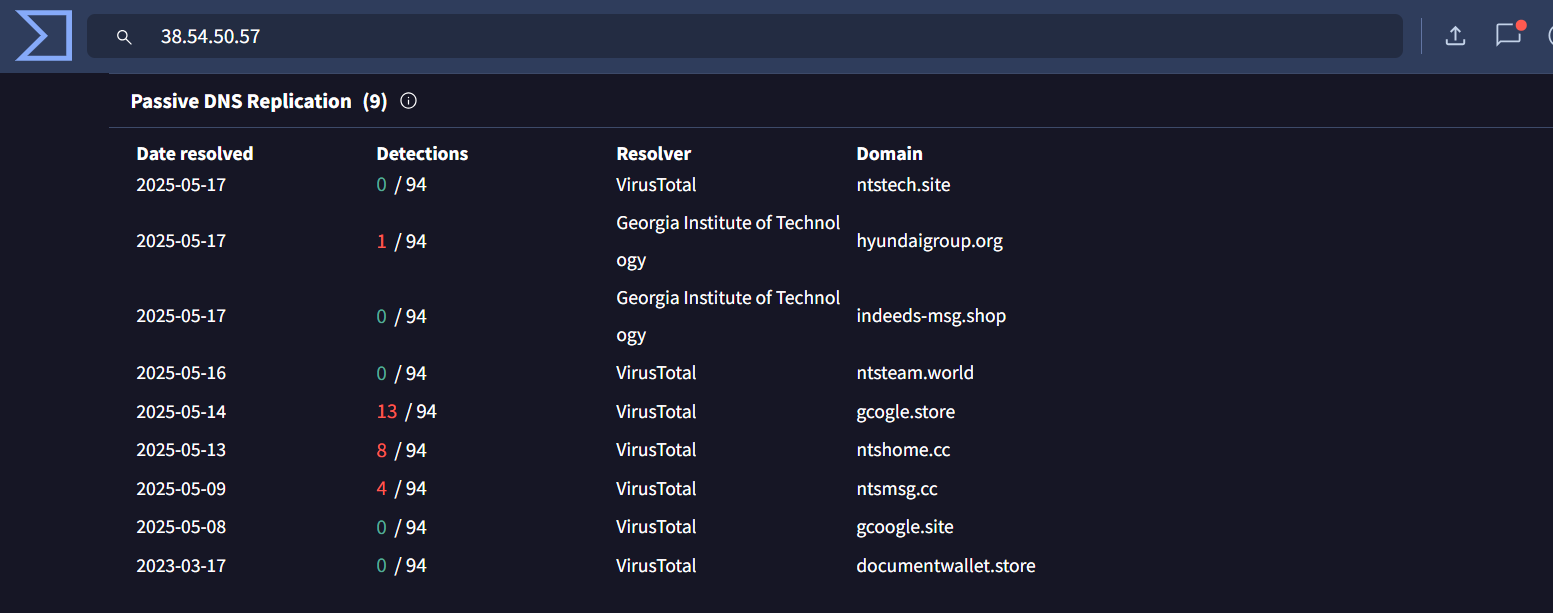Open the ntstech.site domain entry
This screenshot has height=613, width=1553.
coord(903,184)
